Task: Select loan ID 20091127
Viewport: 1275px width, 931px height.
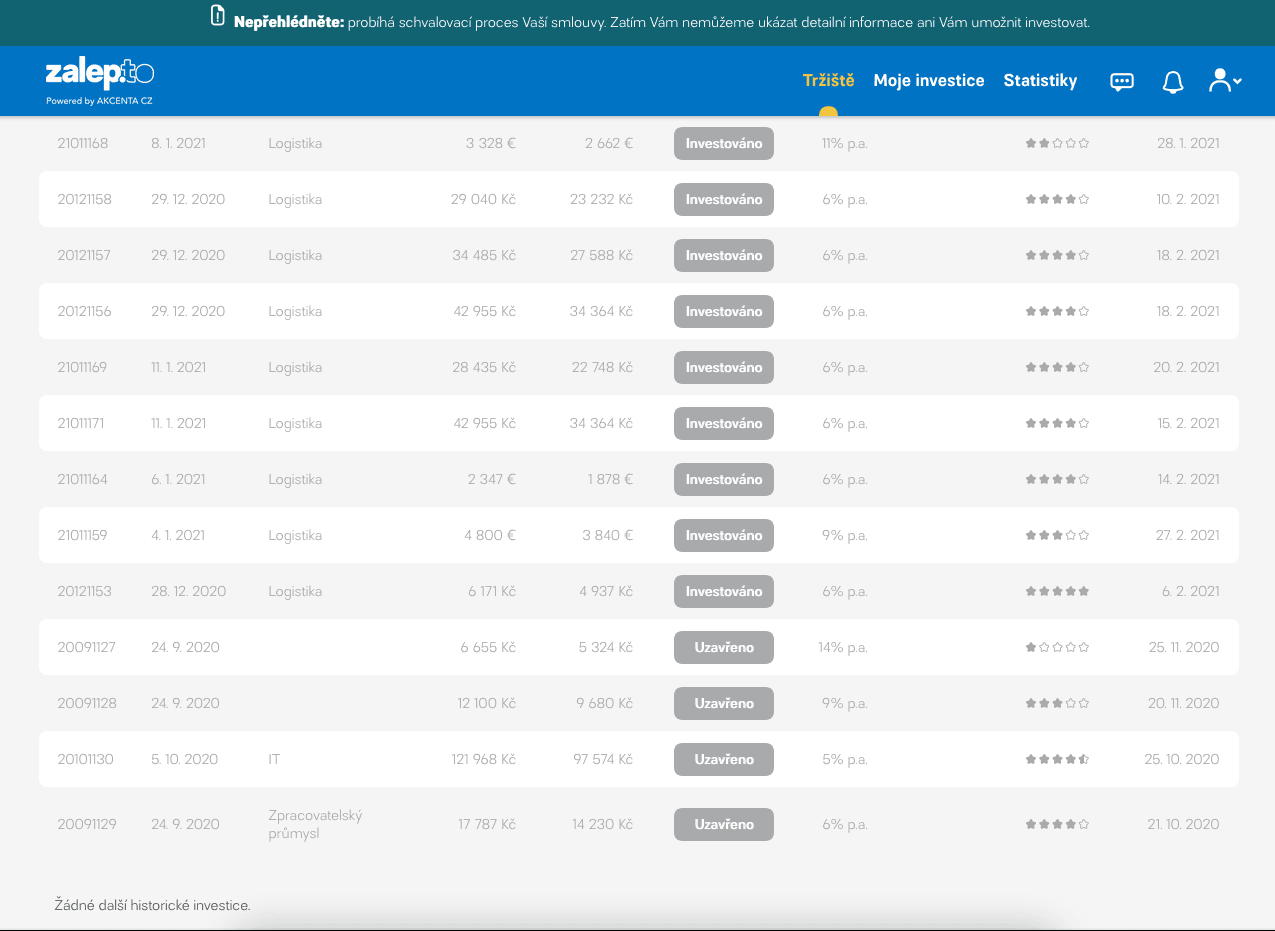Action: [x=87, y=647]
